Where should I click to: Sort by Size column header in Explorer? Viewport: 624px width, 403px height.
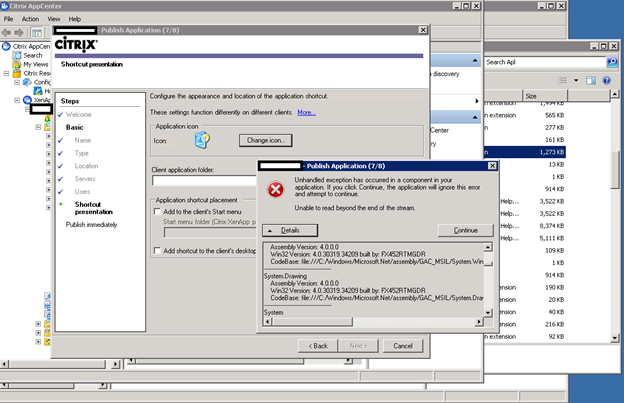pyautogui.click(x=544, y=96)
